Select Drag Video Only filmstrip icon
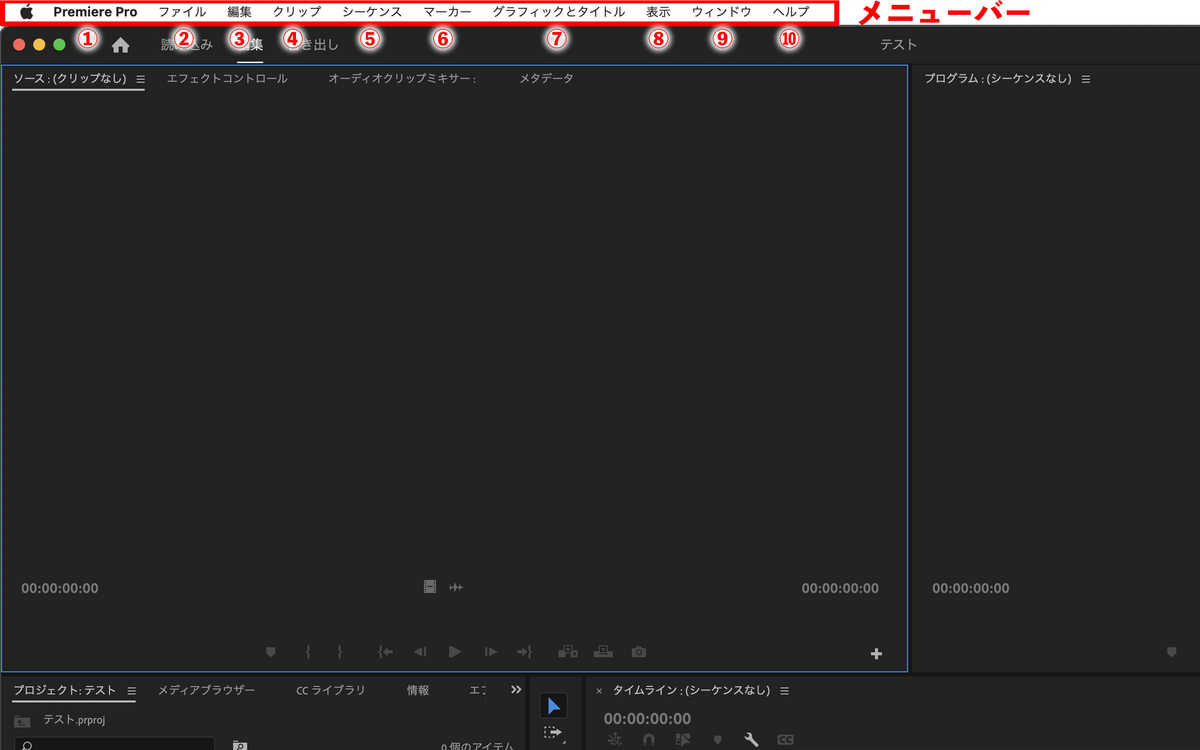 click(430, 587)
